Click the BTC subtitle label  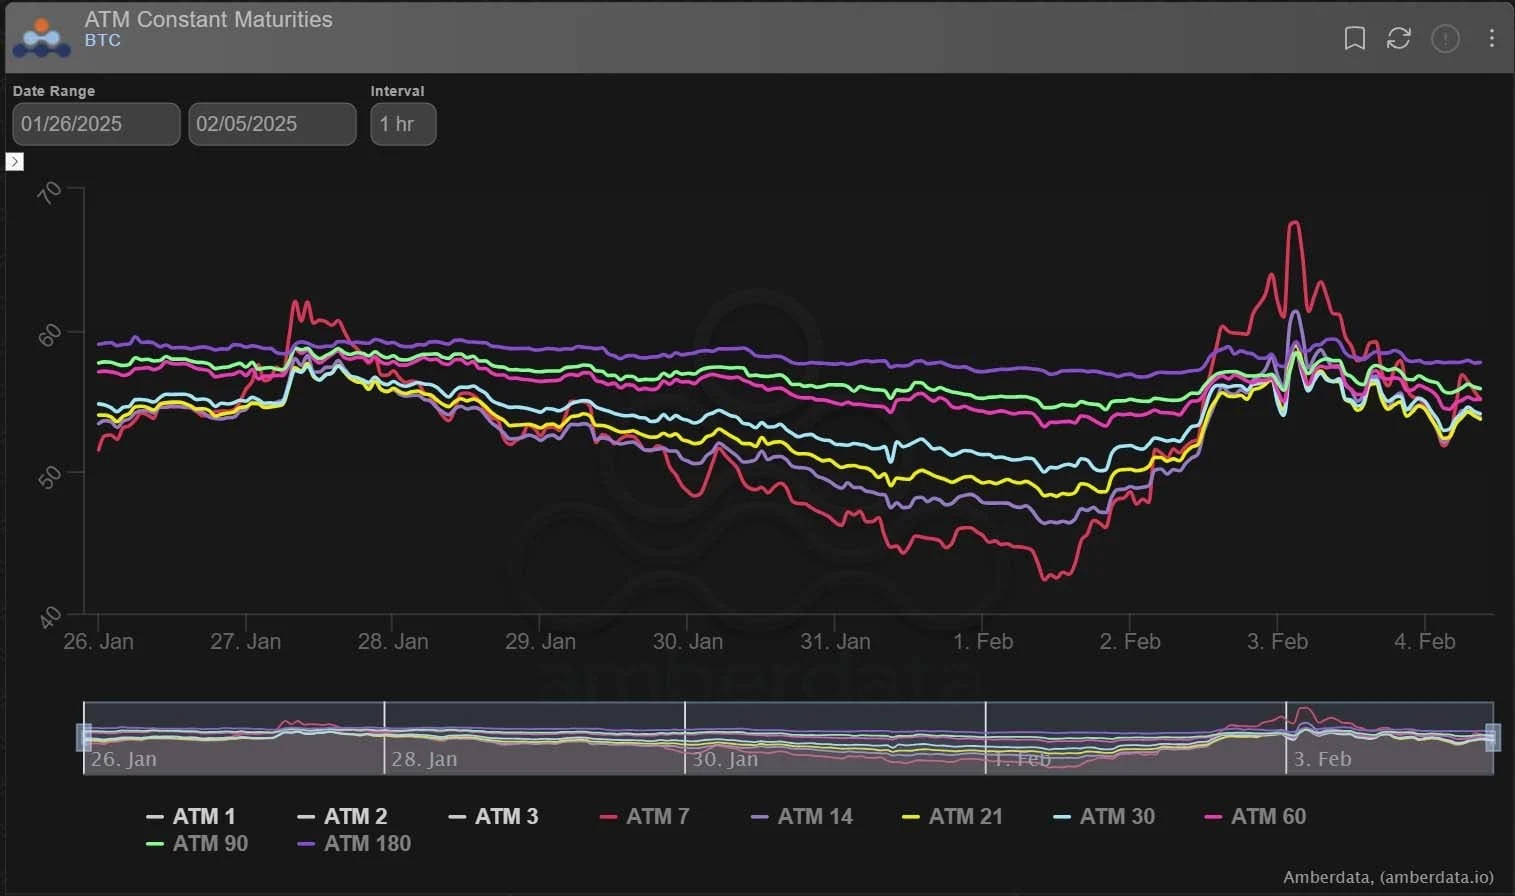102,41
